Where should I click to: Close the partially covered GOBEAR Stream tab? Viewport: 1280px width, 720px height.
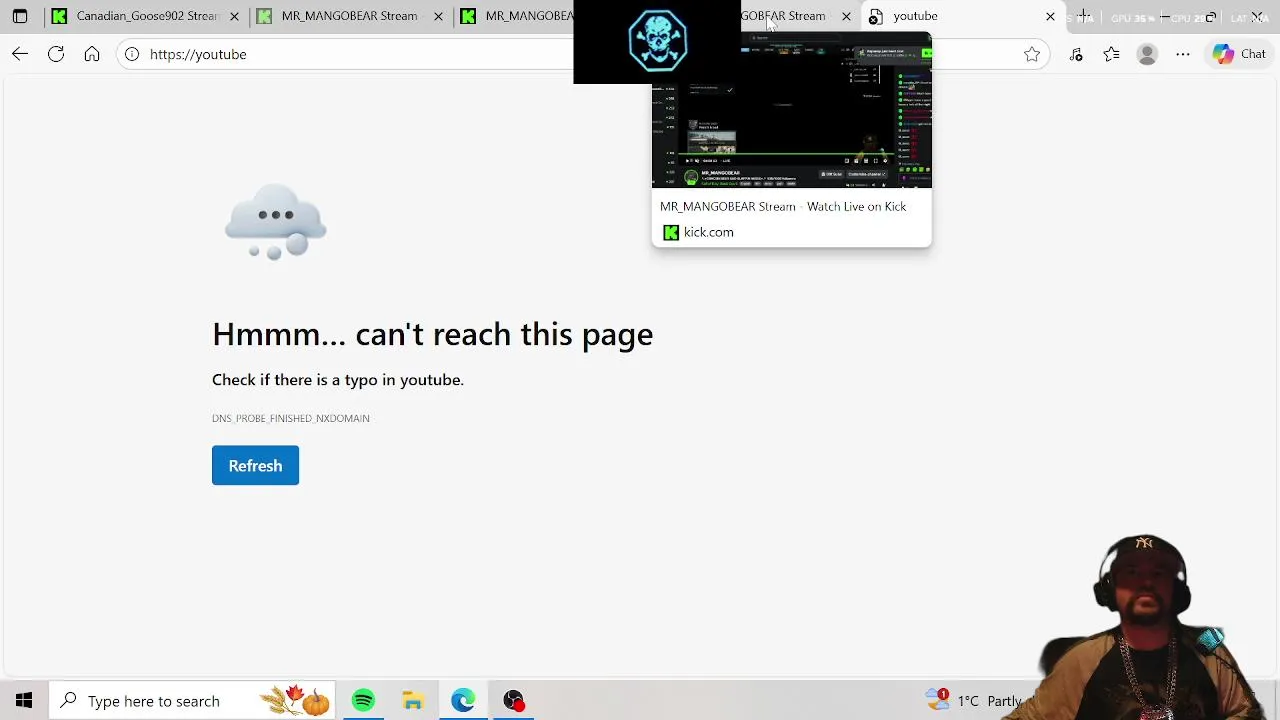(x=846, y=16)
